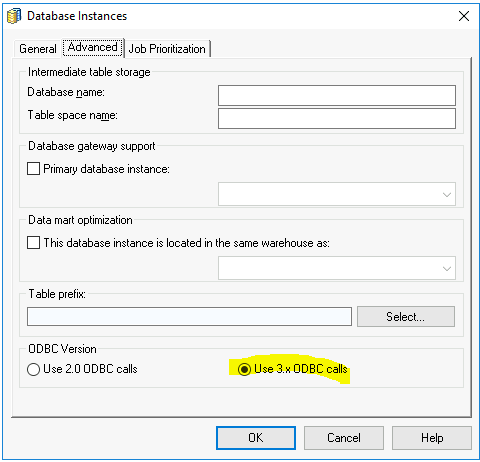
Task: Click the Table space name field
Action: click(337, 118)
